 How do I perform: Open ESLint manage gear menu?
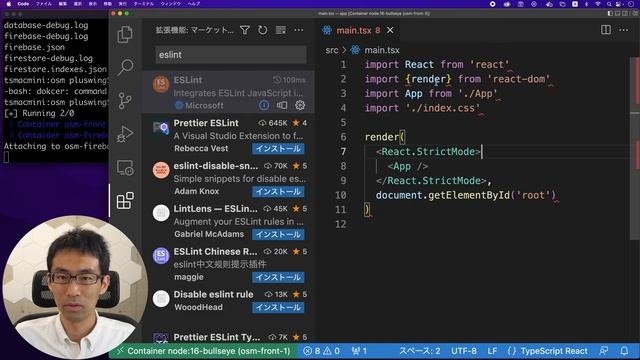tap(300, 105)
